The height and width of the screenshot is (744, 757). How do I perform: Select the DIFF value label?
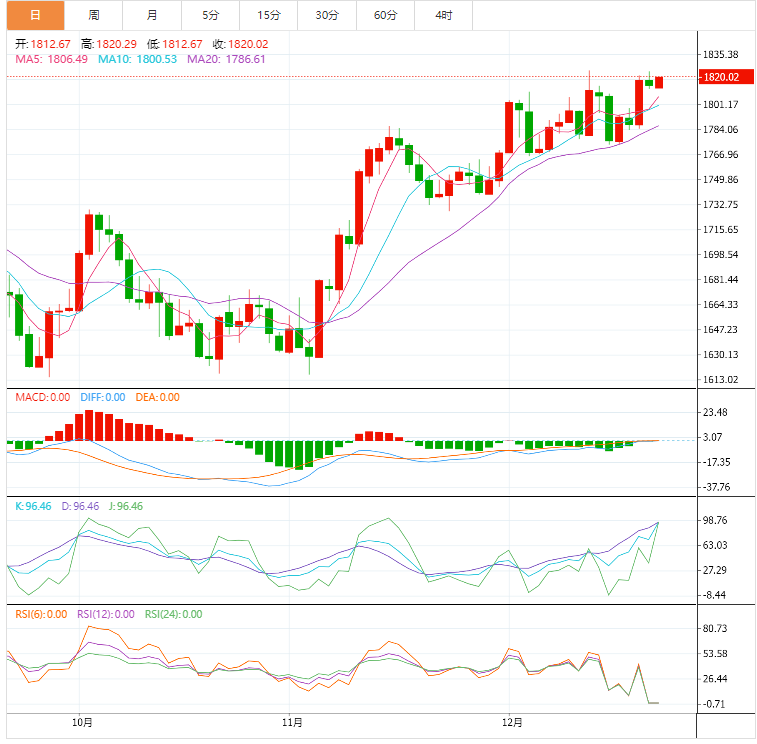point(101,397)
